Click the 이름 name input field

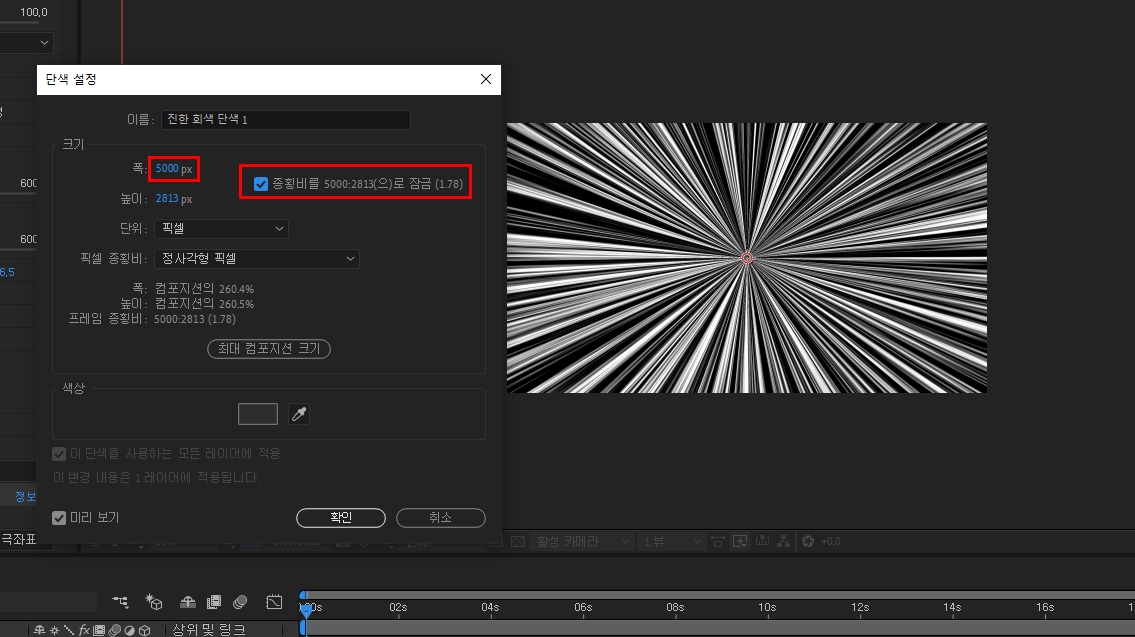[x=286, y=119]
